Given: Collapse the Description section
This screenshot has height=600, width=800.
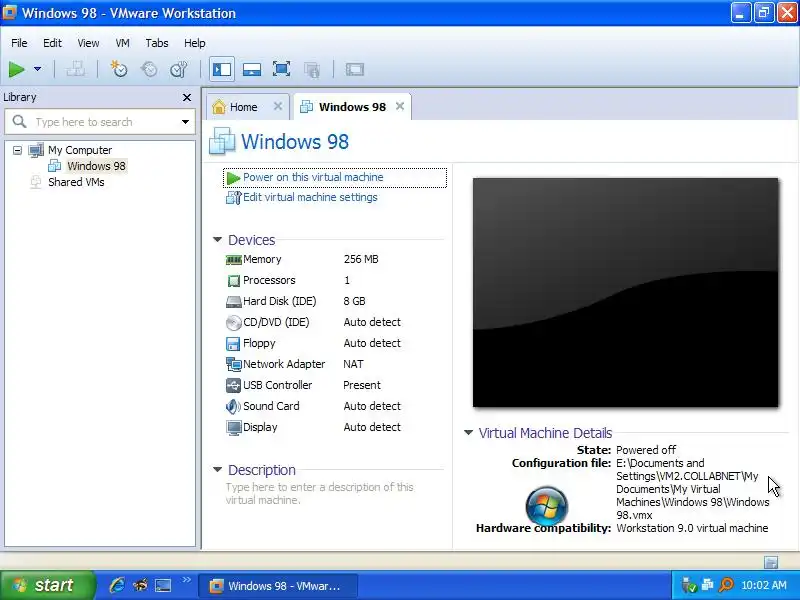Looking at the screenshot, I should [x=217, y=469].
